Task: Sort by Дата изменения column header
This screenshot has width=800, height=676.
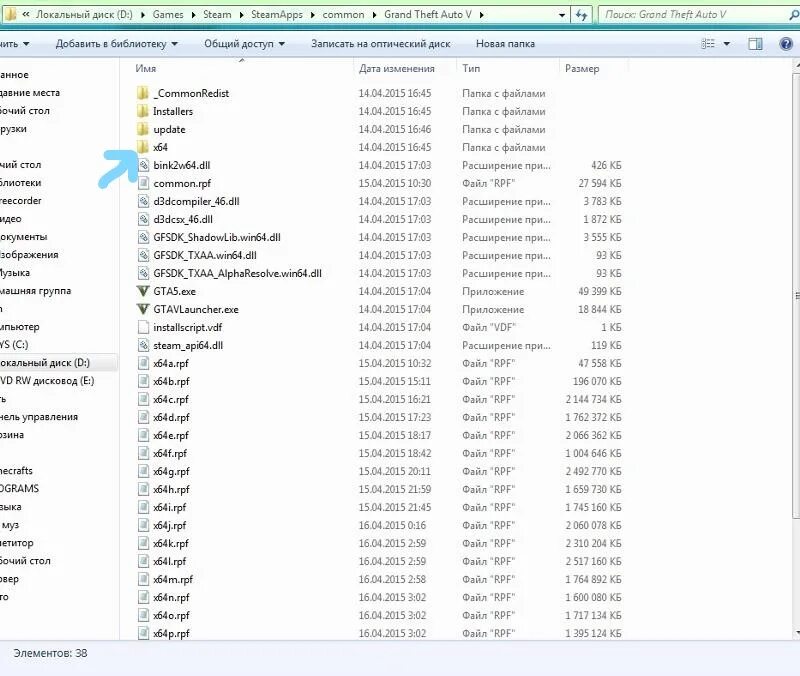Action: [x=396, y=68]
